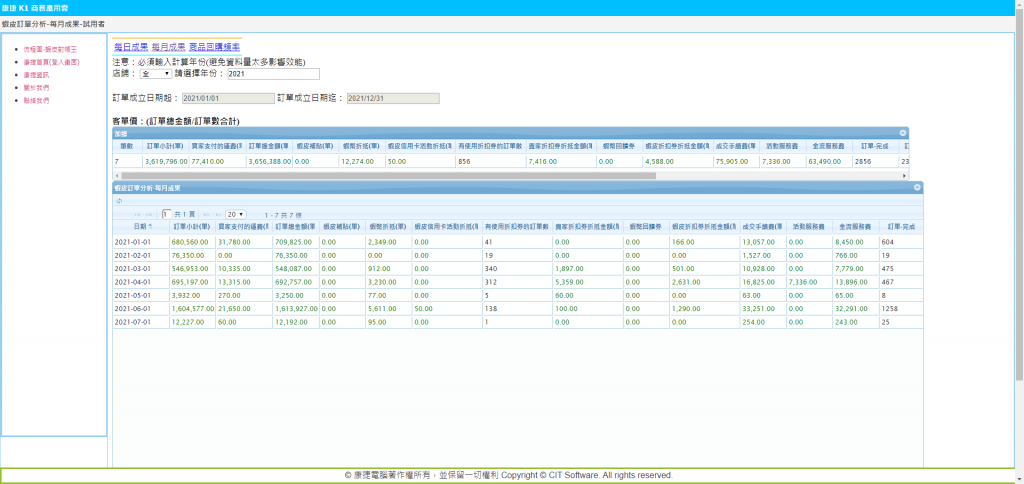Open 流程圖-蝦皮對帳王 sidebar link
The width and height of the screenshot is (1024, 484).
point(50,49)
